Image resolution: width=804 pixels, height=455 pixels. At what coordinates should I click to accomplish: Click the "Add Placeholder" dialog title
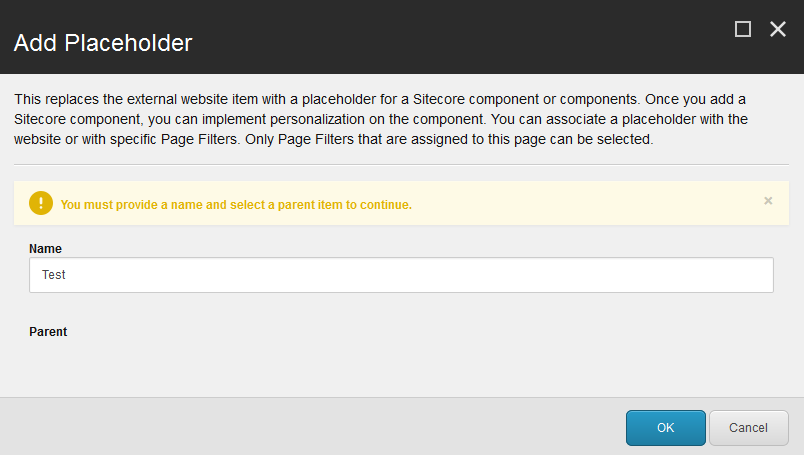(x=103, y=43)
